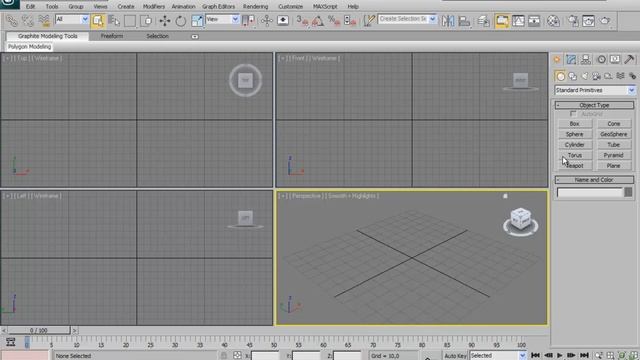The width and height of the screenshot is (640, 360).
Task: Open Modify command panel tab
Action: (x=571, y=60)
